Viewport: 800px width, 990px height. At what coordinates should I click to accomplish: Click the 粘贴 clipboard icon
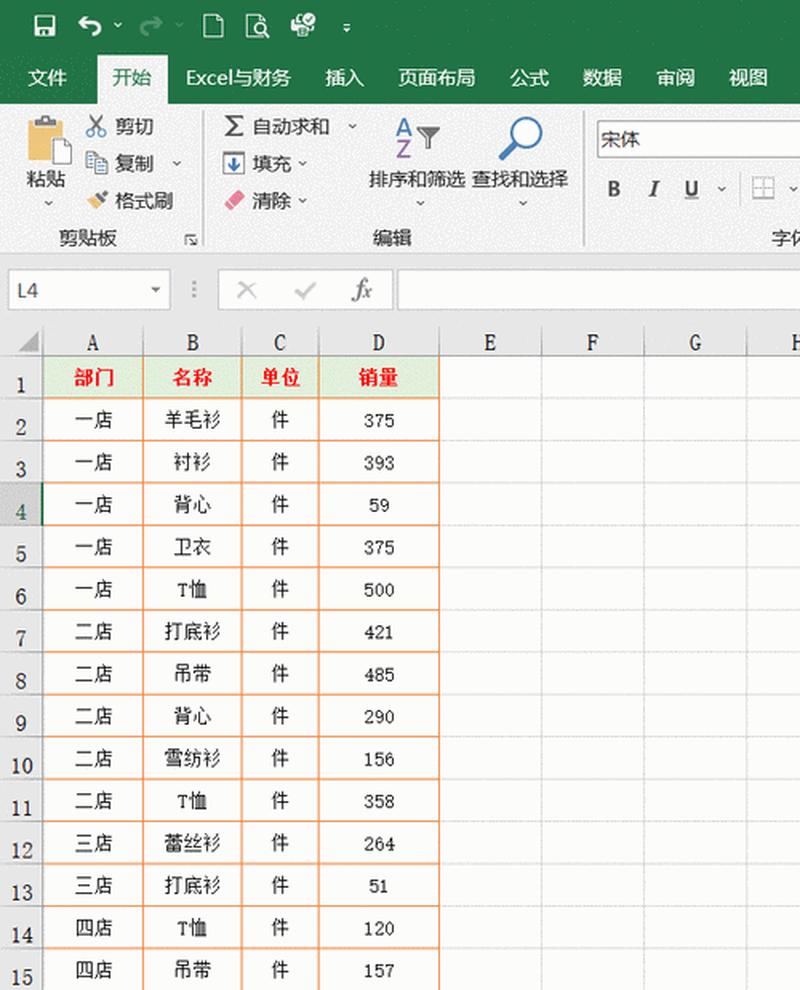click(x=48, y=140)
